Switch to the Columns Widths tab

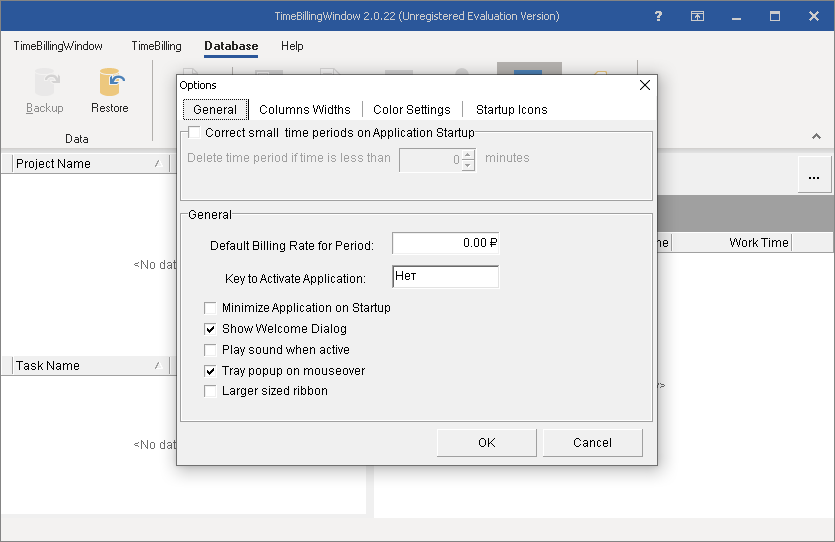pyautogui.click(x=305, y=110)
